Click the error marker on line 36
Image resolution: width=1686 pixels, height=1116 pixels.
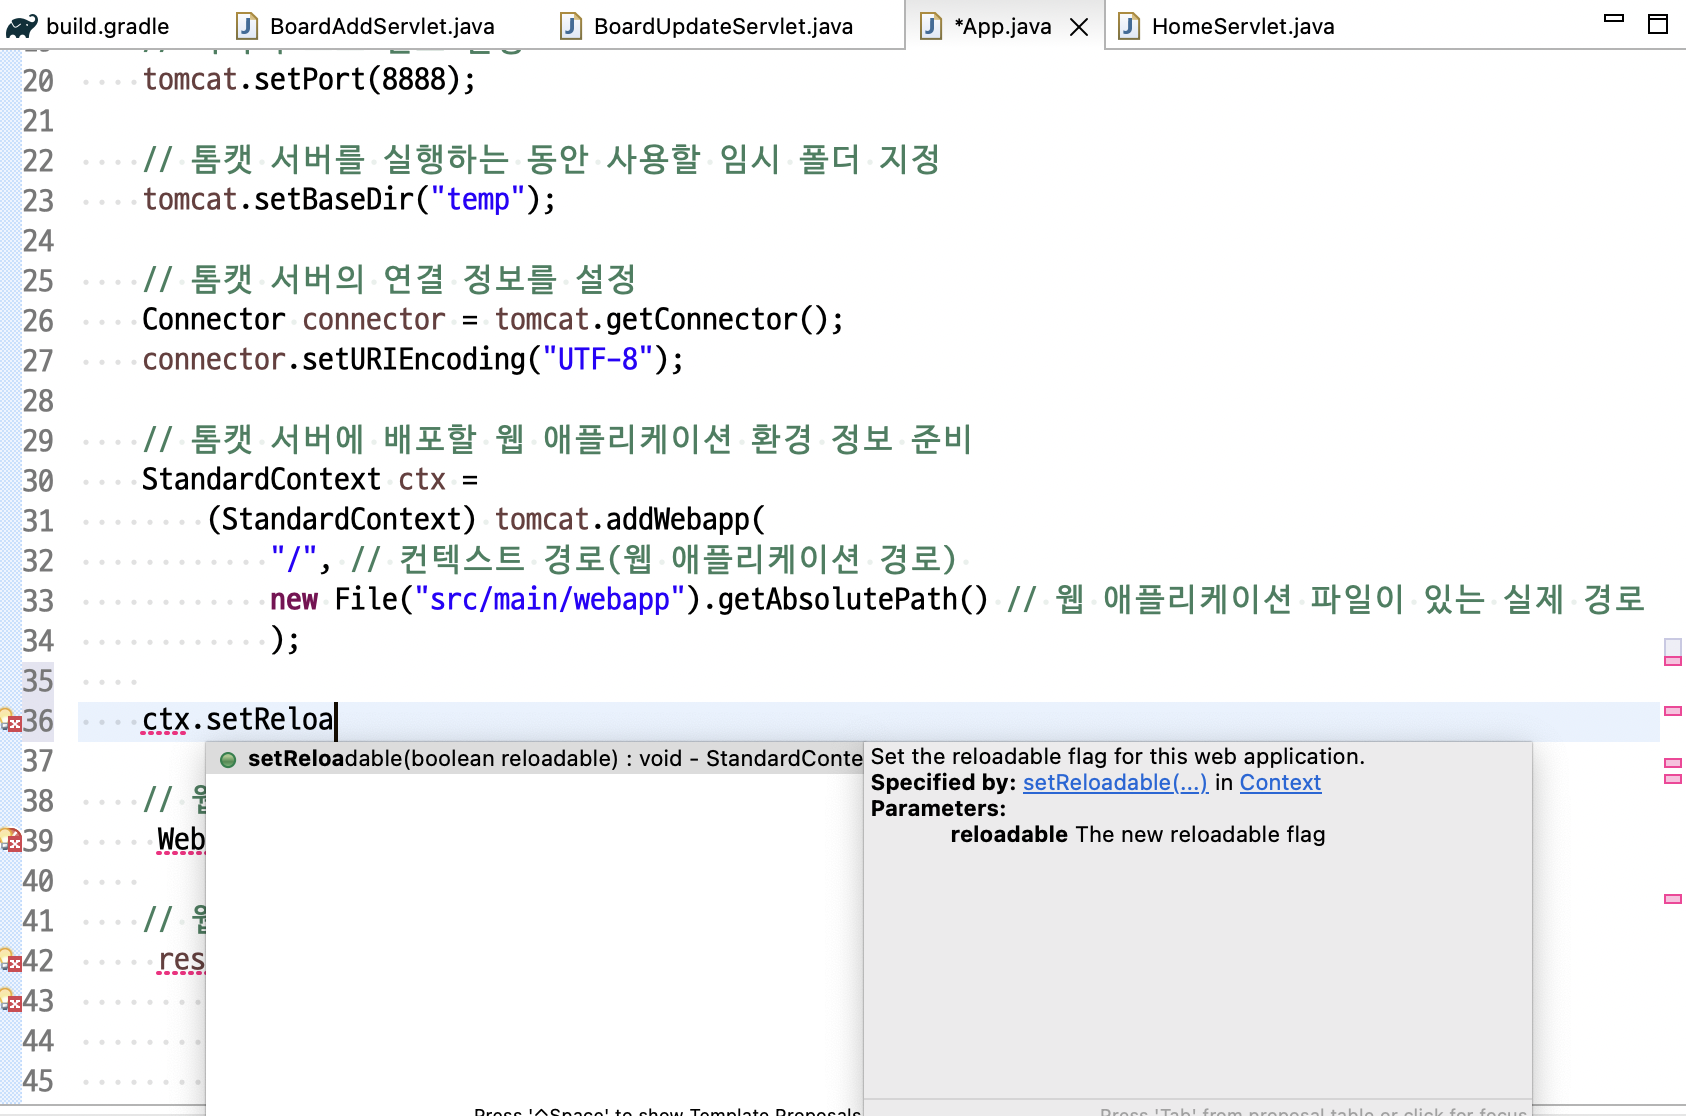[x=11, y=720]
